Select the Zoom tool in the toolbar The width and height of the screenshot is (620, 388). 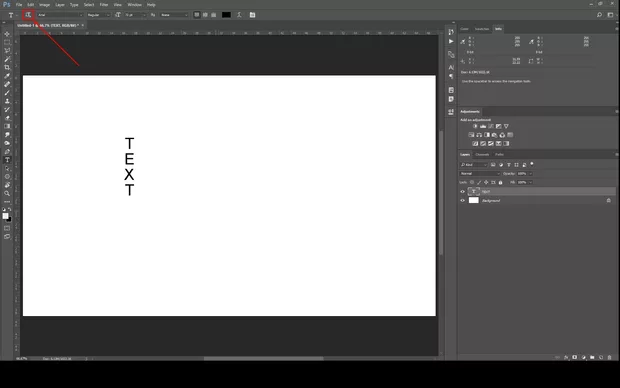(7, 193)
